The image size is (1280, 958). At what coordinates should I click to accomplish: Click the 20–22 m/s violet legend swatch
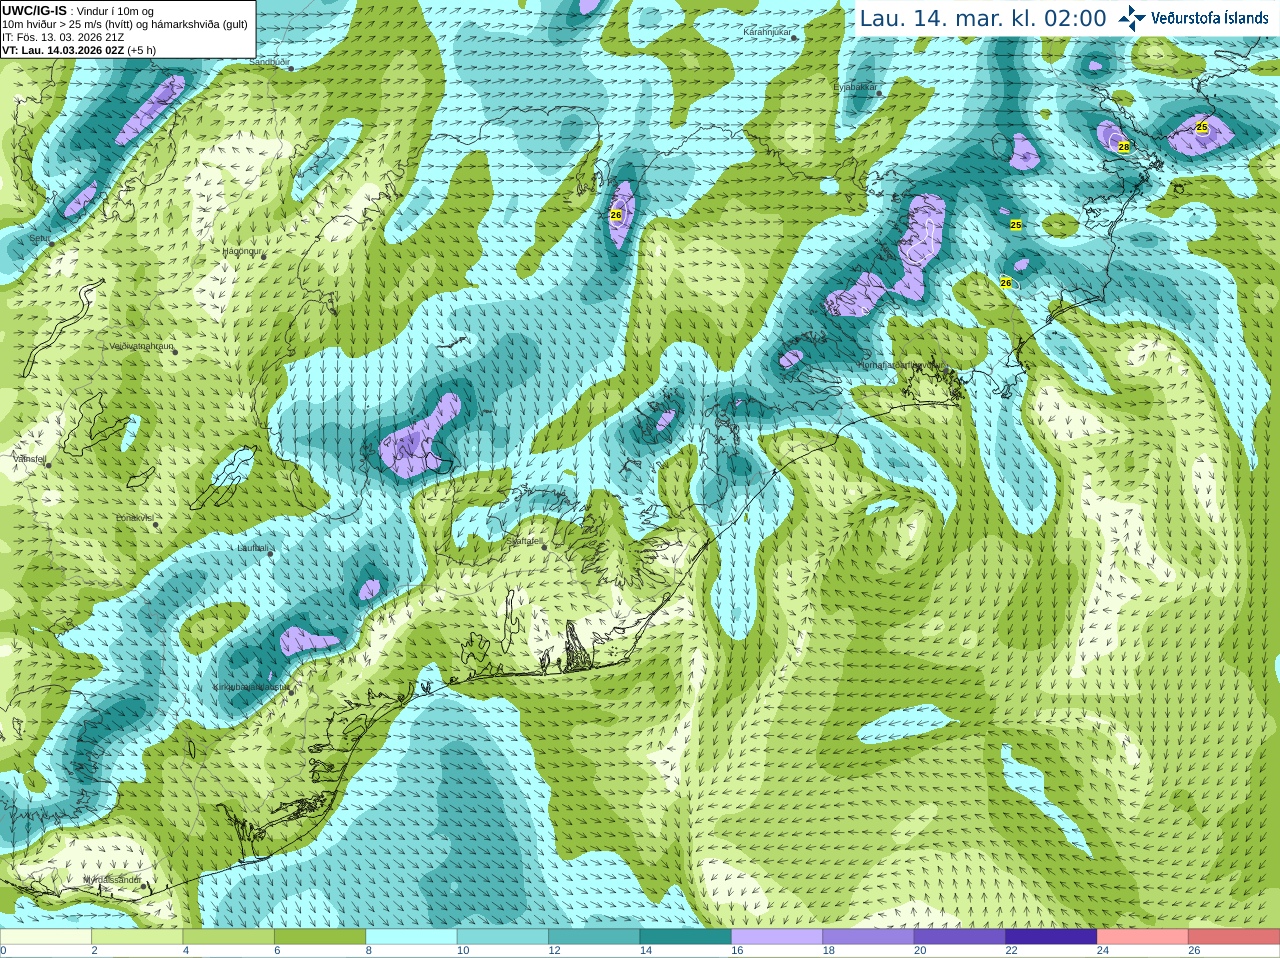(960, 937)
